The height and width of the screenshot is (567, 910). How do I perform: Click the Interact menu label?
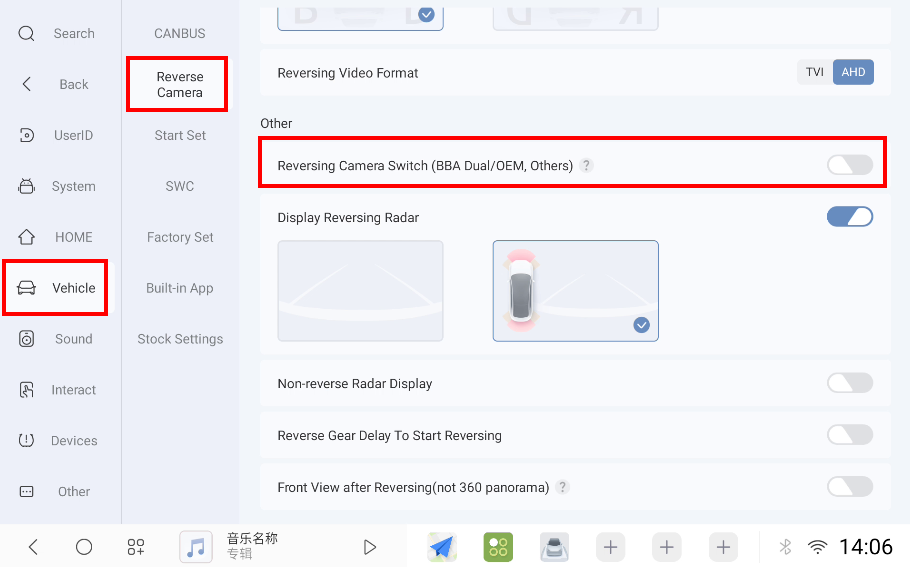pyautogui.click(x=74, y=389)
